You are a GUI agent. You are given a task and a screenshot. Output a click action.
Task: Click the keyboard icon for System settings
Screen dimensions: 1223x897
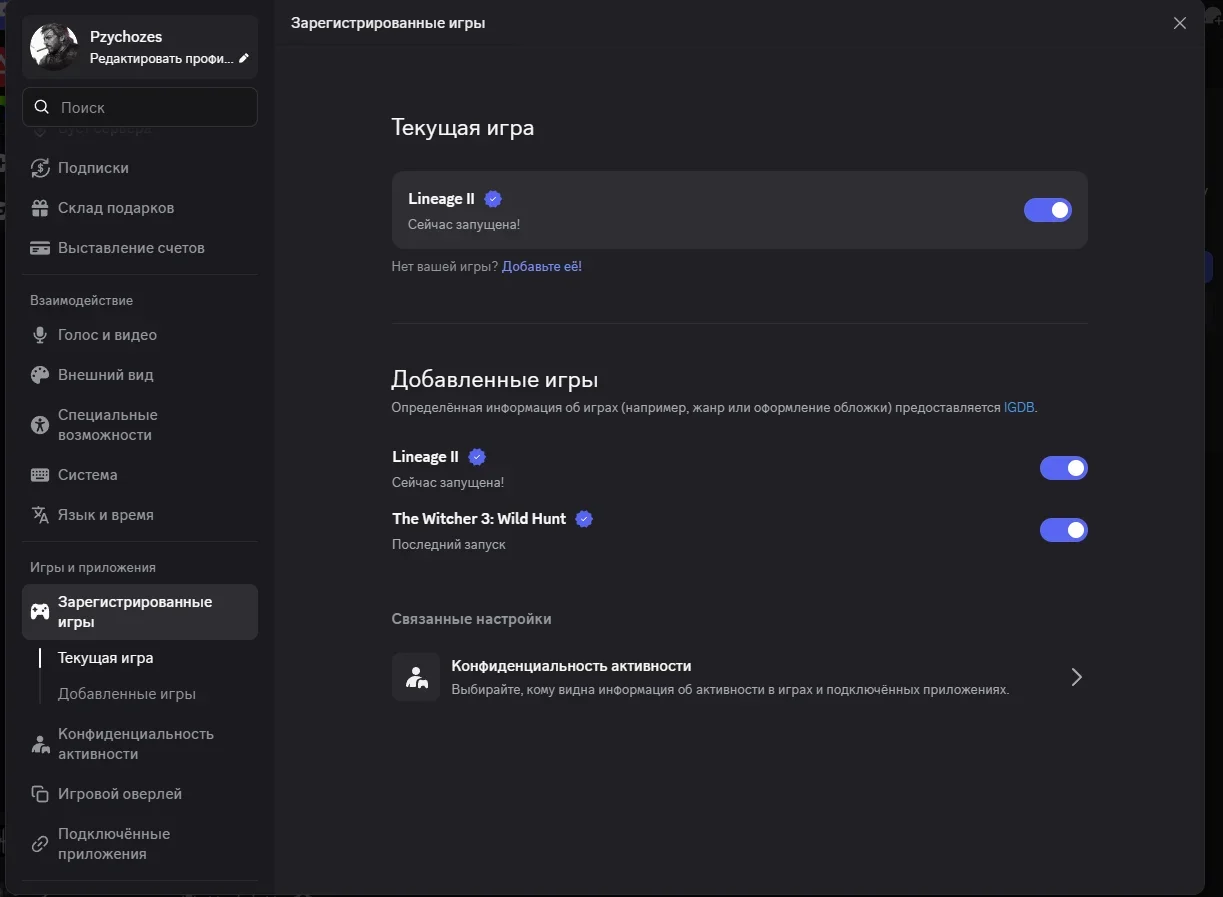click(x=40, y=475)
